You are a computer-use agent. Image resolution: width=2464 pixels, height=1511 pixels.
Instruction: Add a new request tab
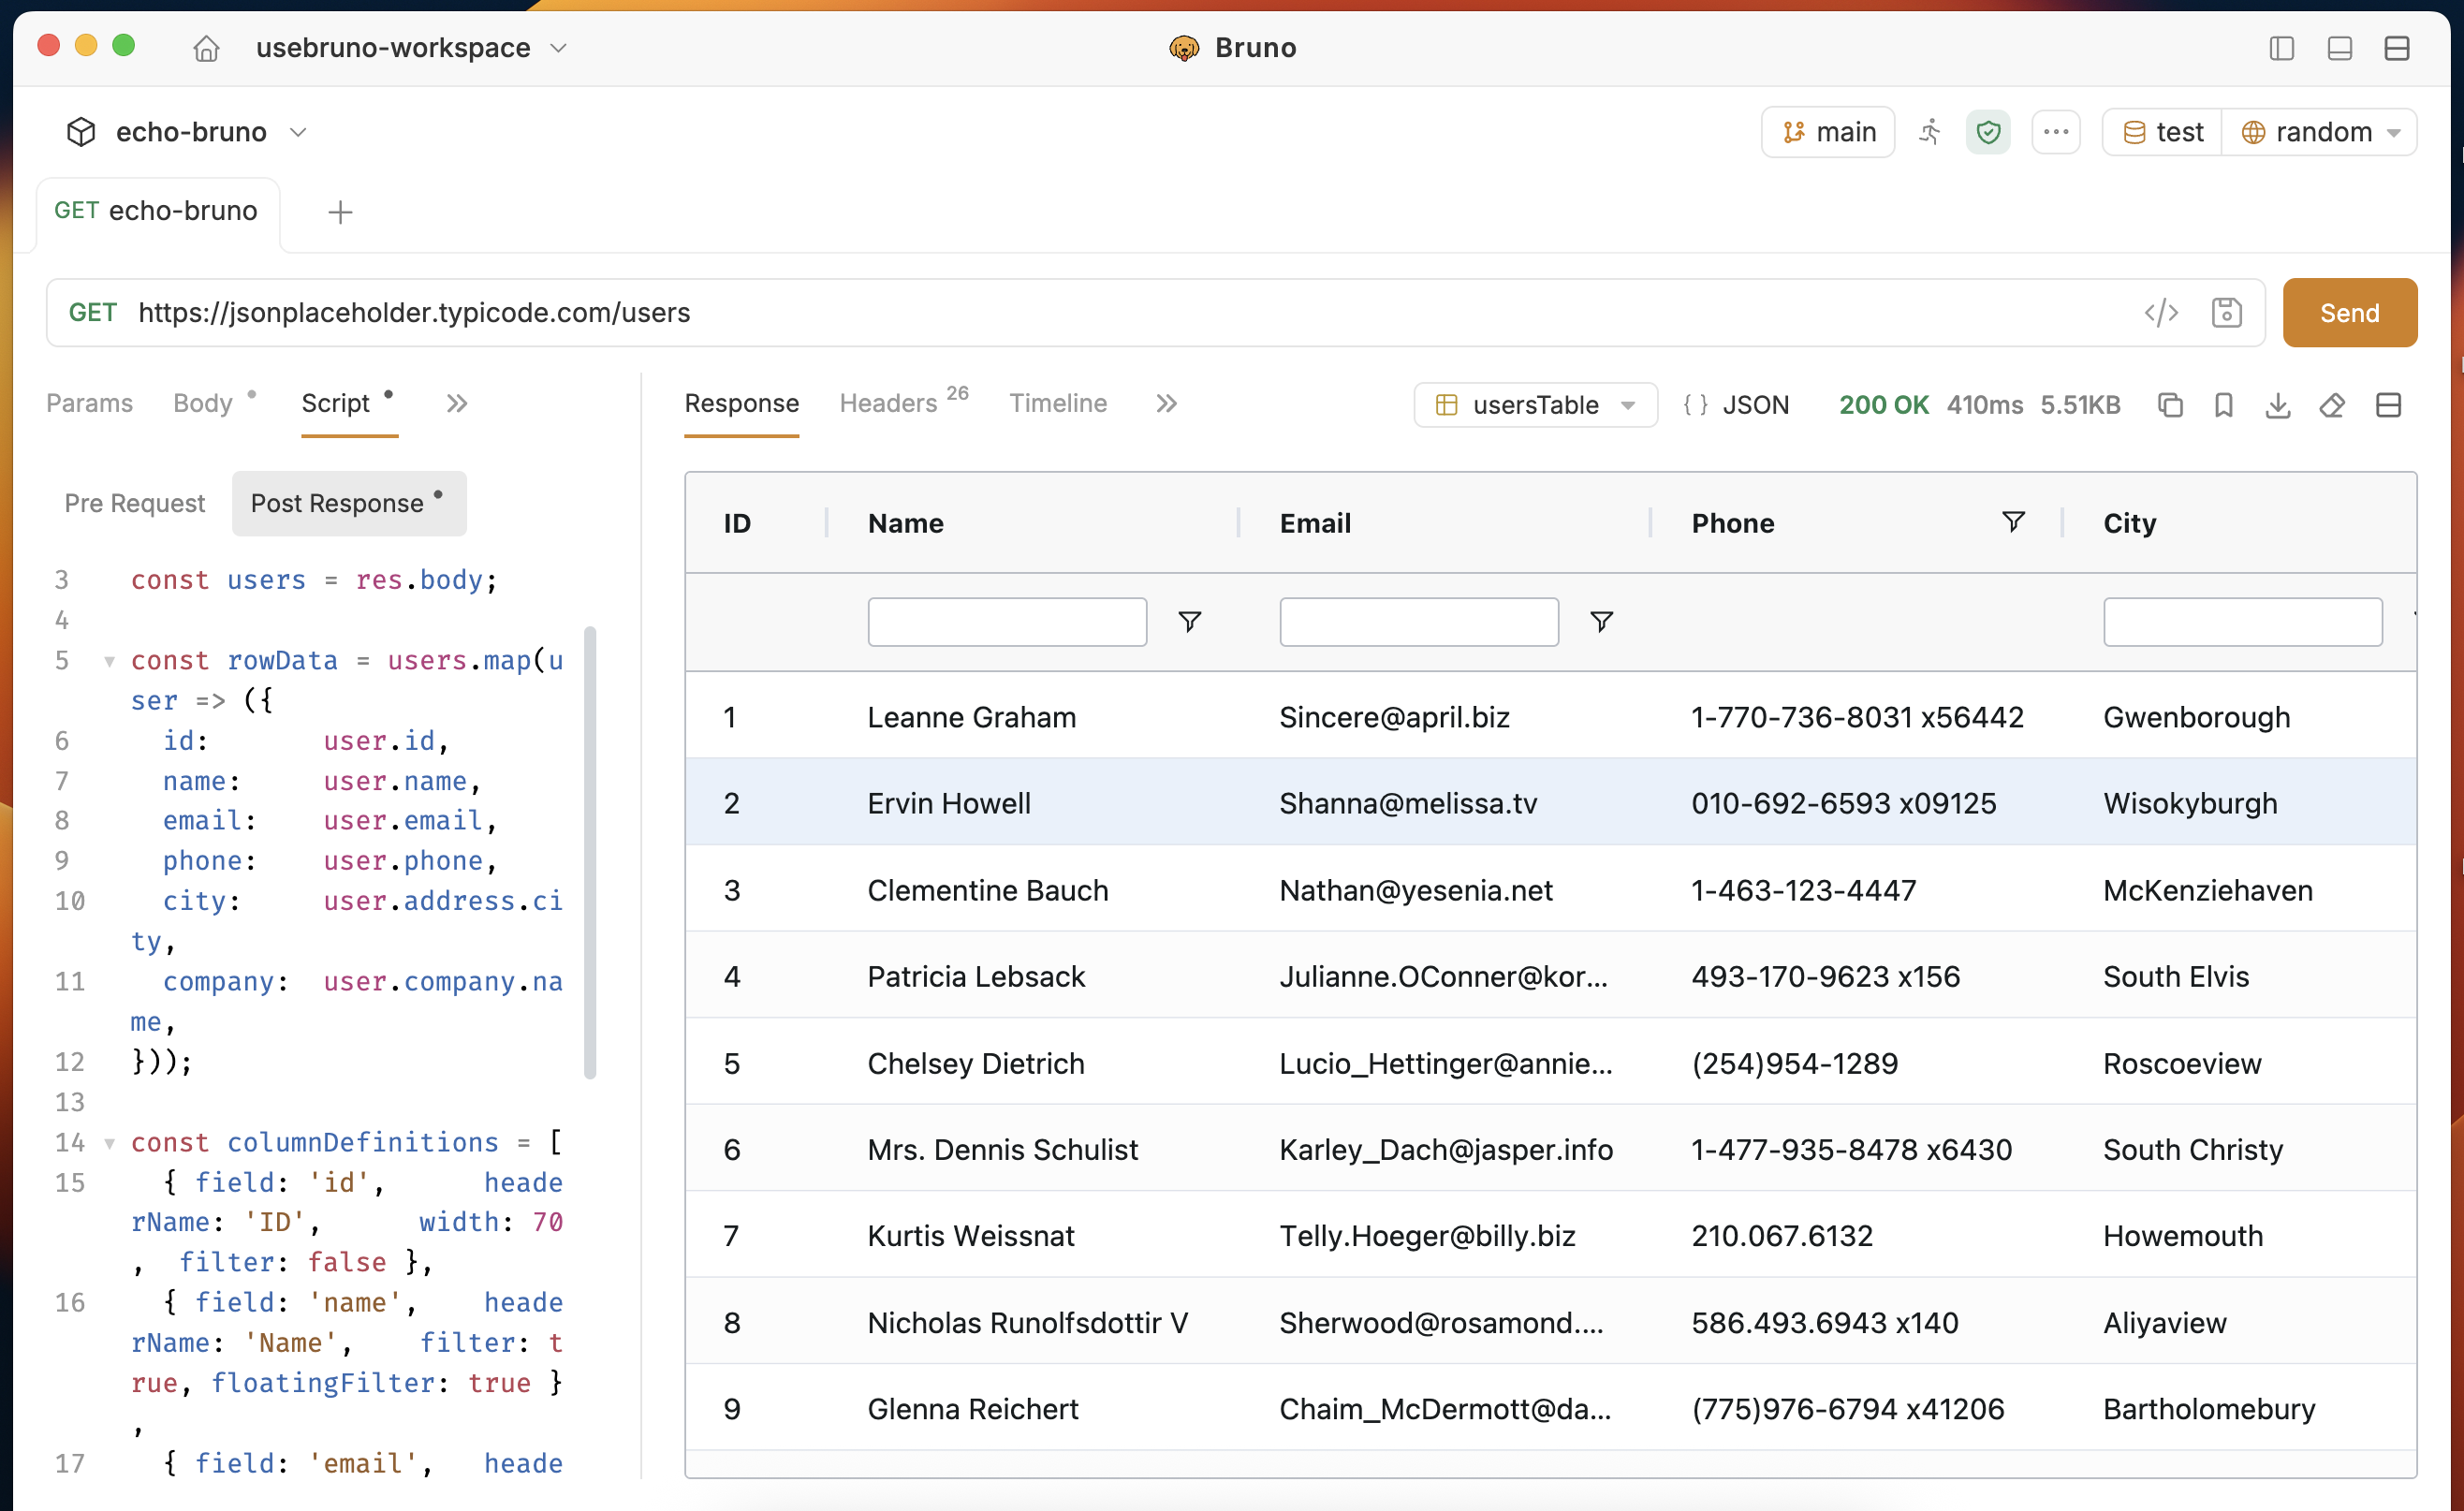point(340,212)
